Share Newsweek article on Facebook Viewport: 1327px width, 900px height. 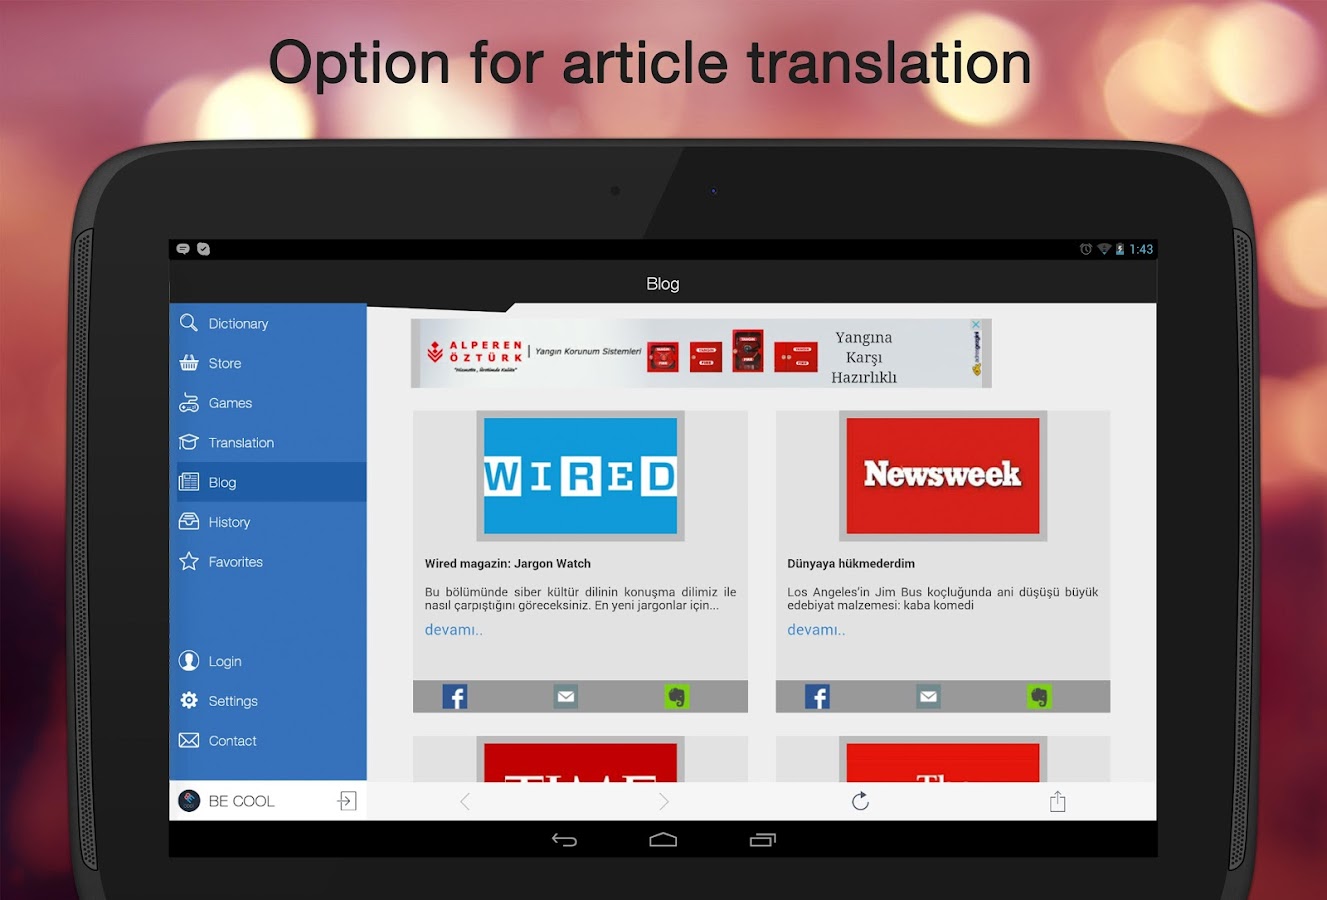(817, 697)
